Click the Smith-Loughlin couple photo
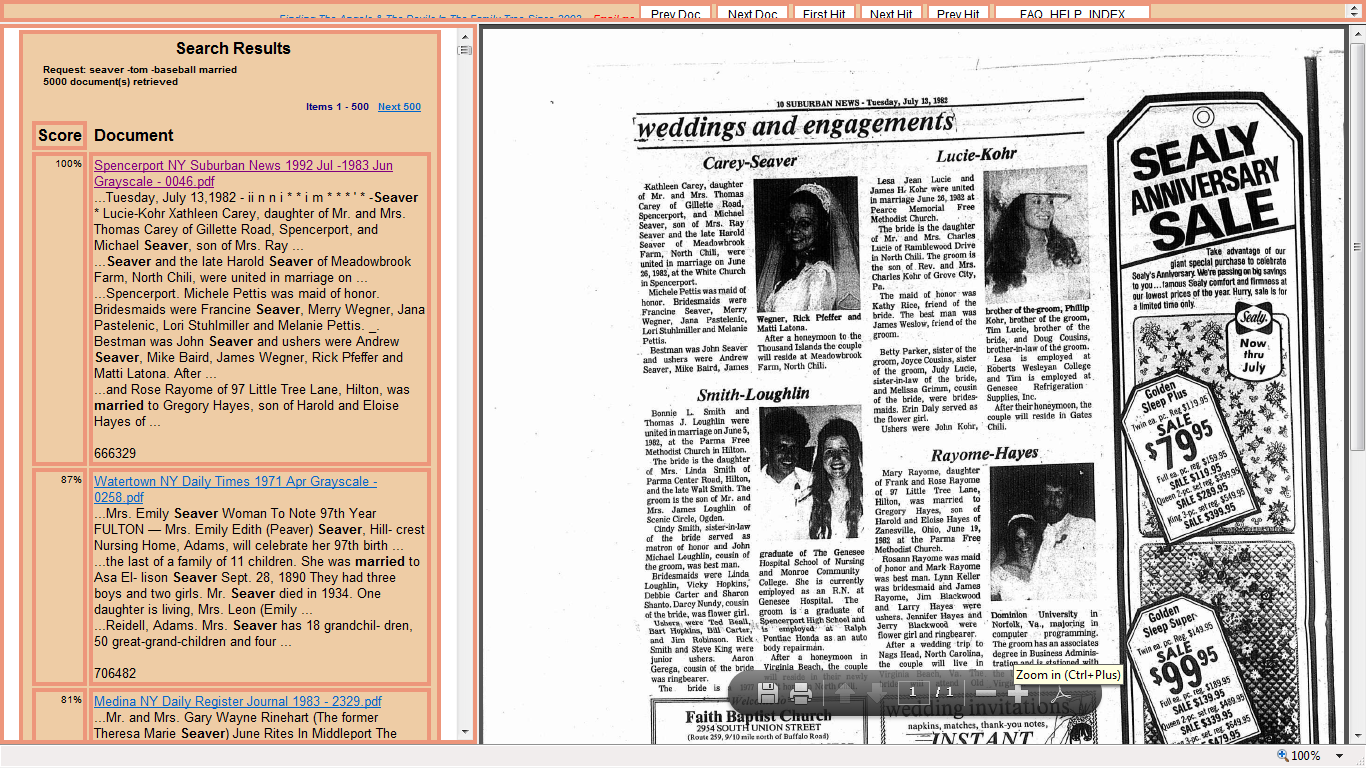This screenshot has width=1366, height=768. click(x=811, y=472)
